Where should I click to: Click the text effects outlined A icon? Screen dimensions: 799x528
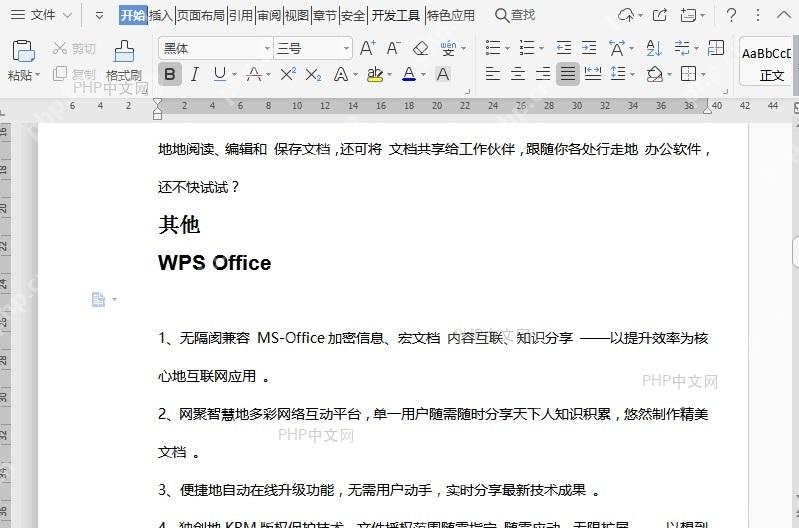pyautogui.click(x=340, y=75)
